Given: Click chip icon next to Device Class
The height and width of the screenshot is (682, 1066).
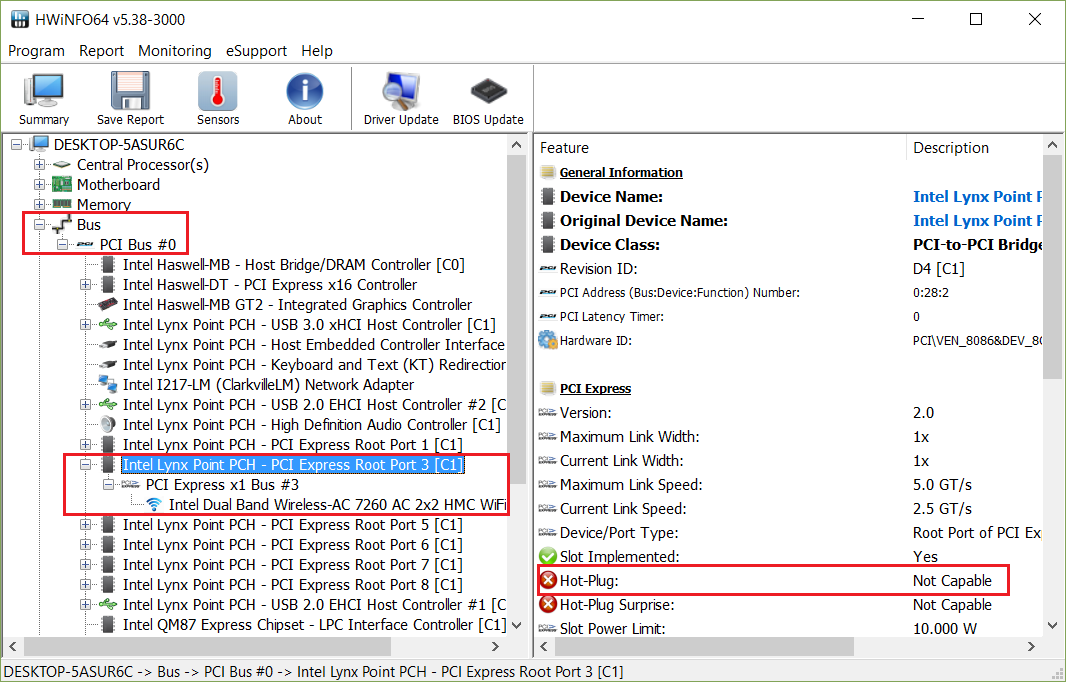Looking at the screenshot, I should (547, 244).
